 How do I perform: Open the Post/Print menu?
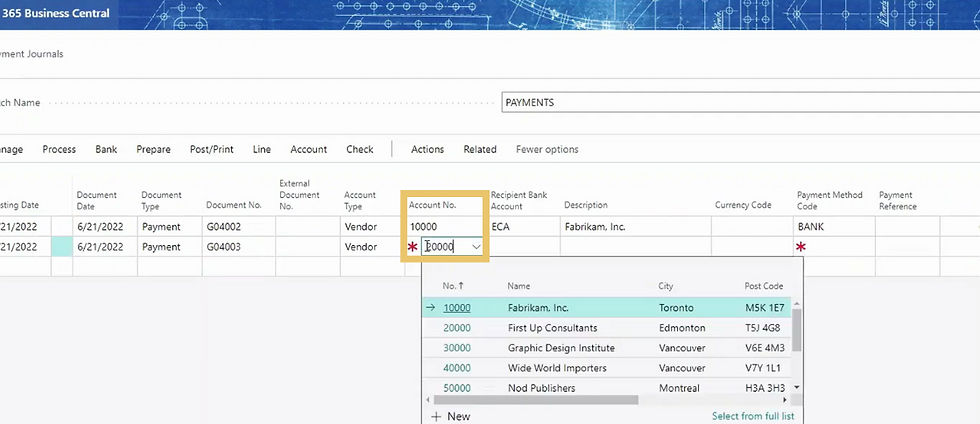click(212, 149)
